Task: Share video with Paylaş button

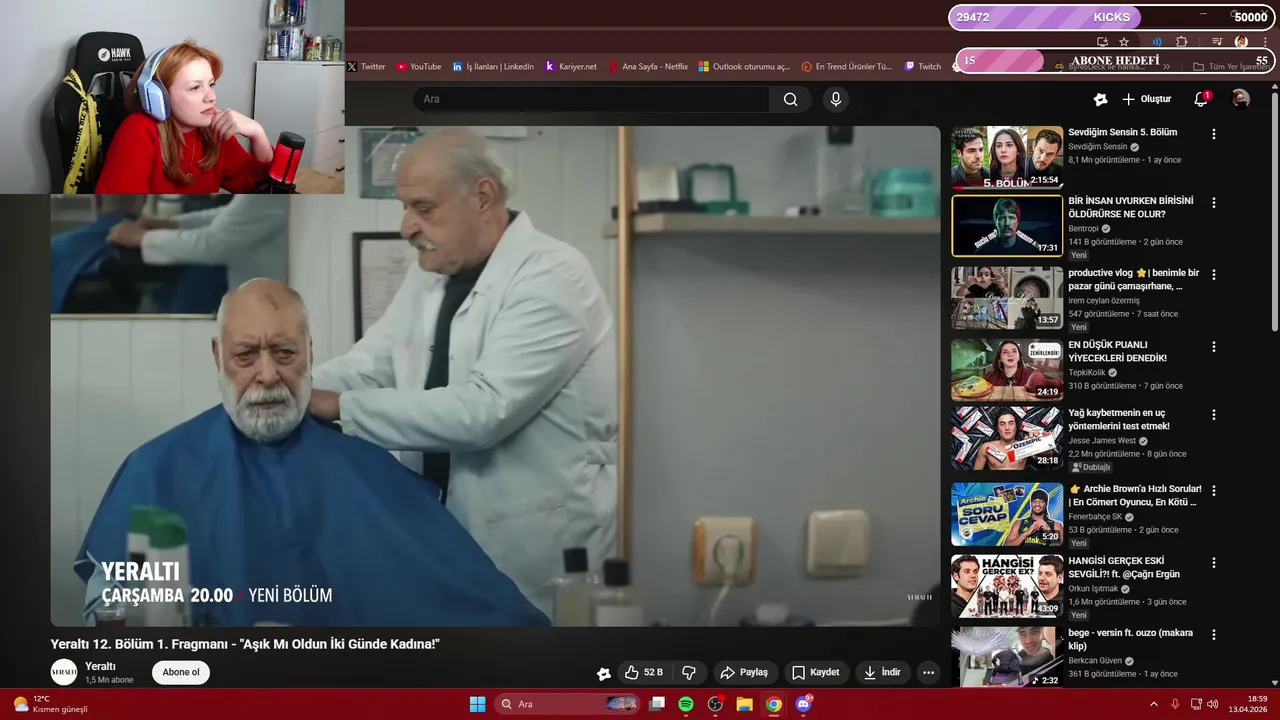Action: (x=744, y=673)
